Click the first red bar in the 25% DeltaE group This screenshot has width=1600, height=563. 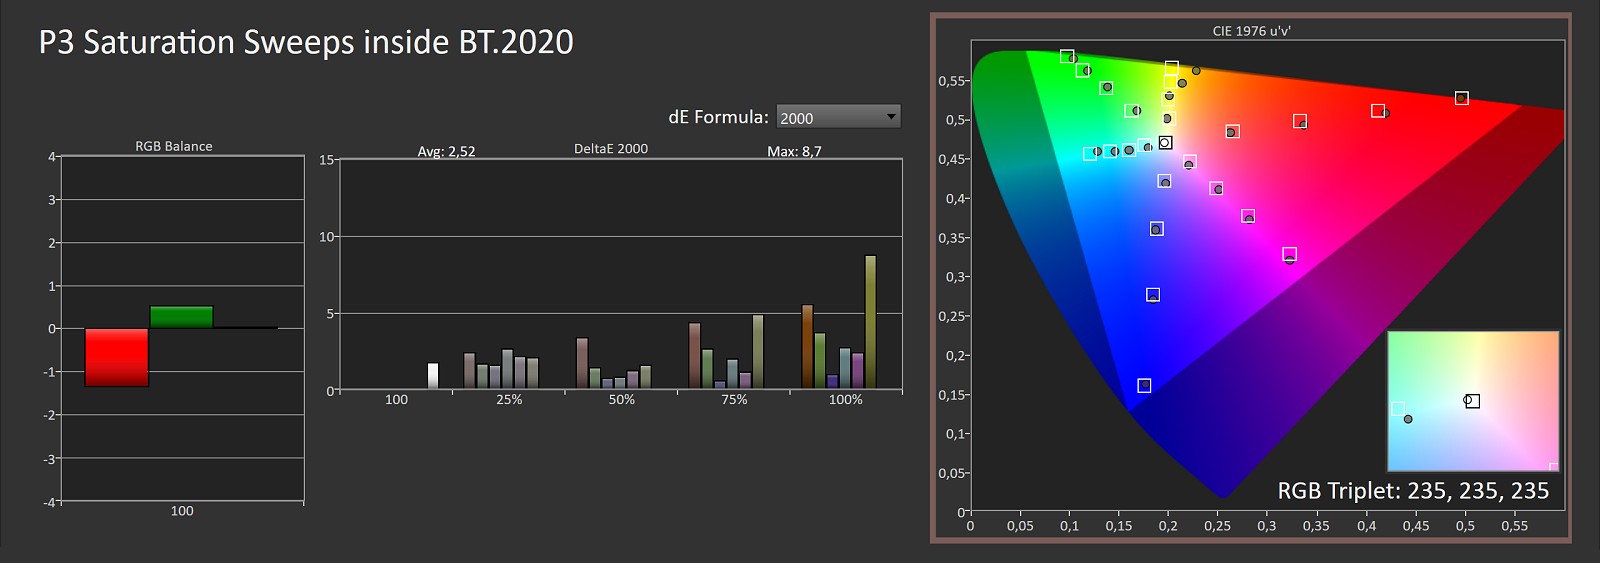pos(469,371)
